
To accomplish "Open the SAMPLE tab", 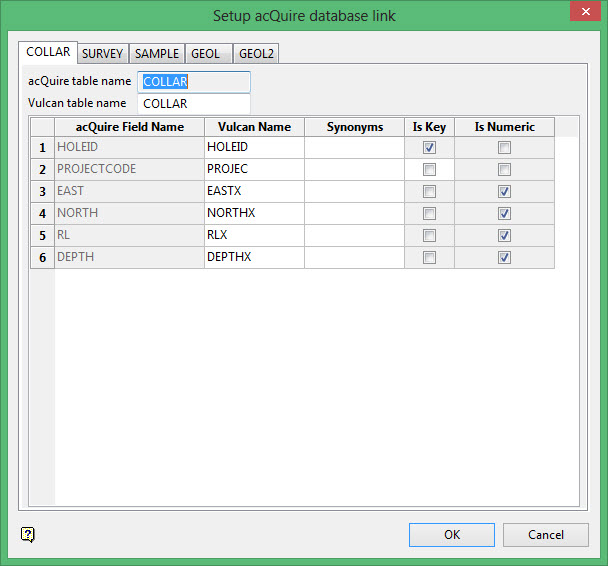I will 157,53.
